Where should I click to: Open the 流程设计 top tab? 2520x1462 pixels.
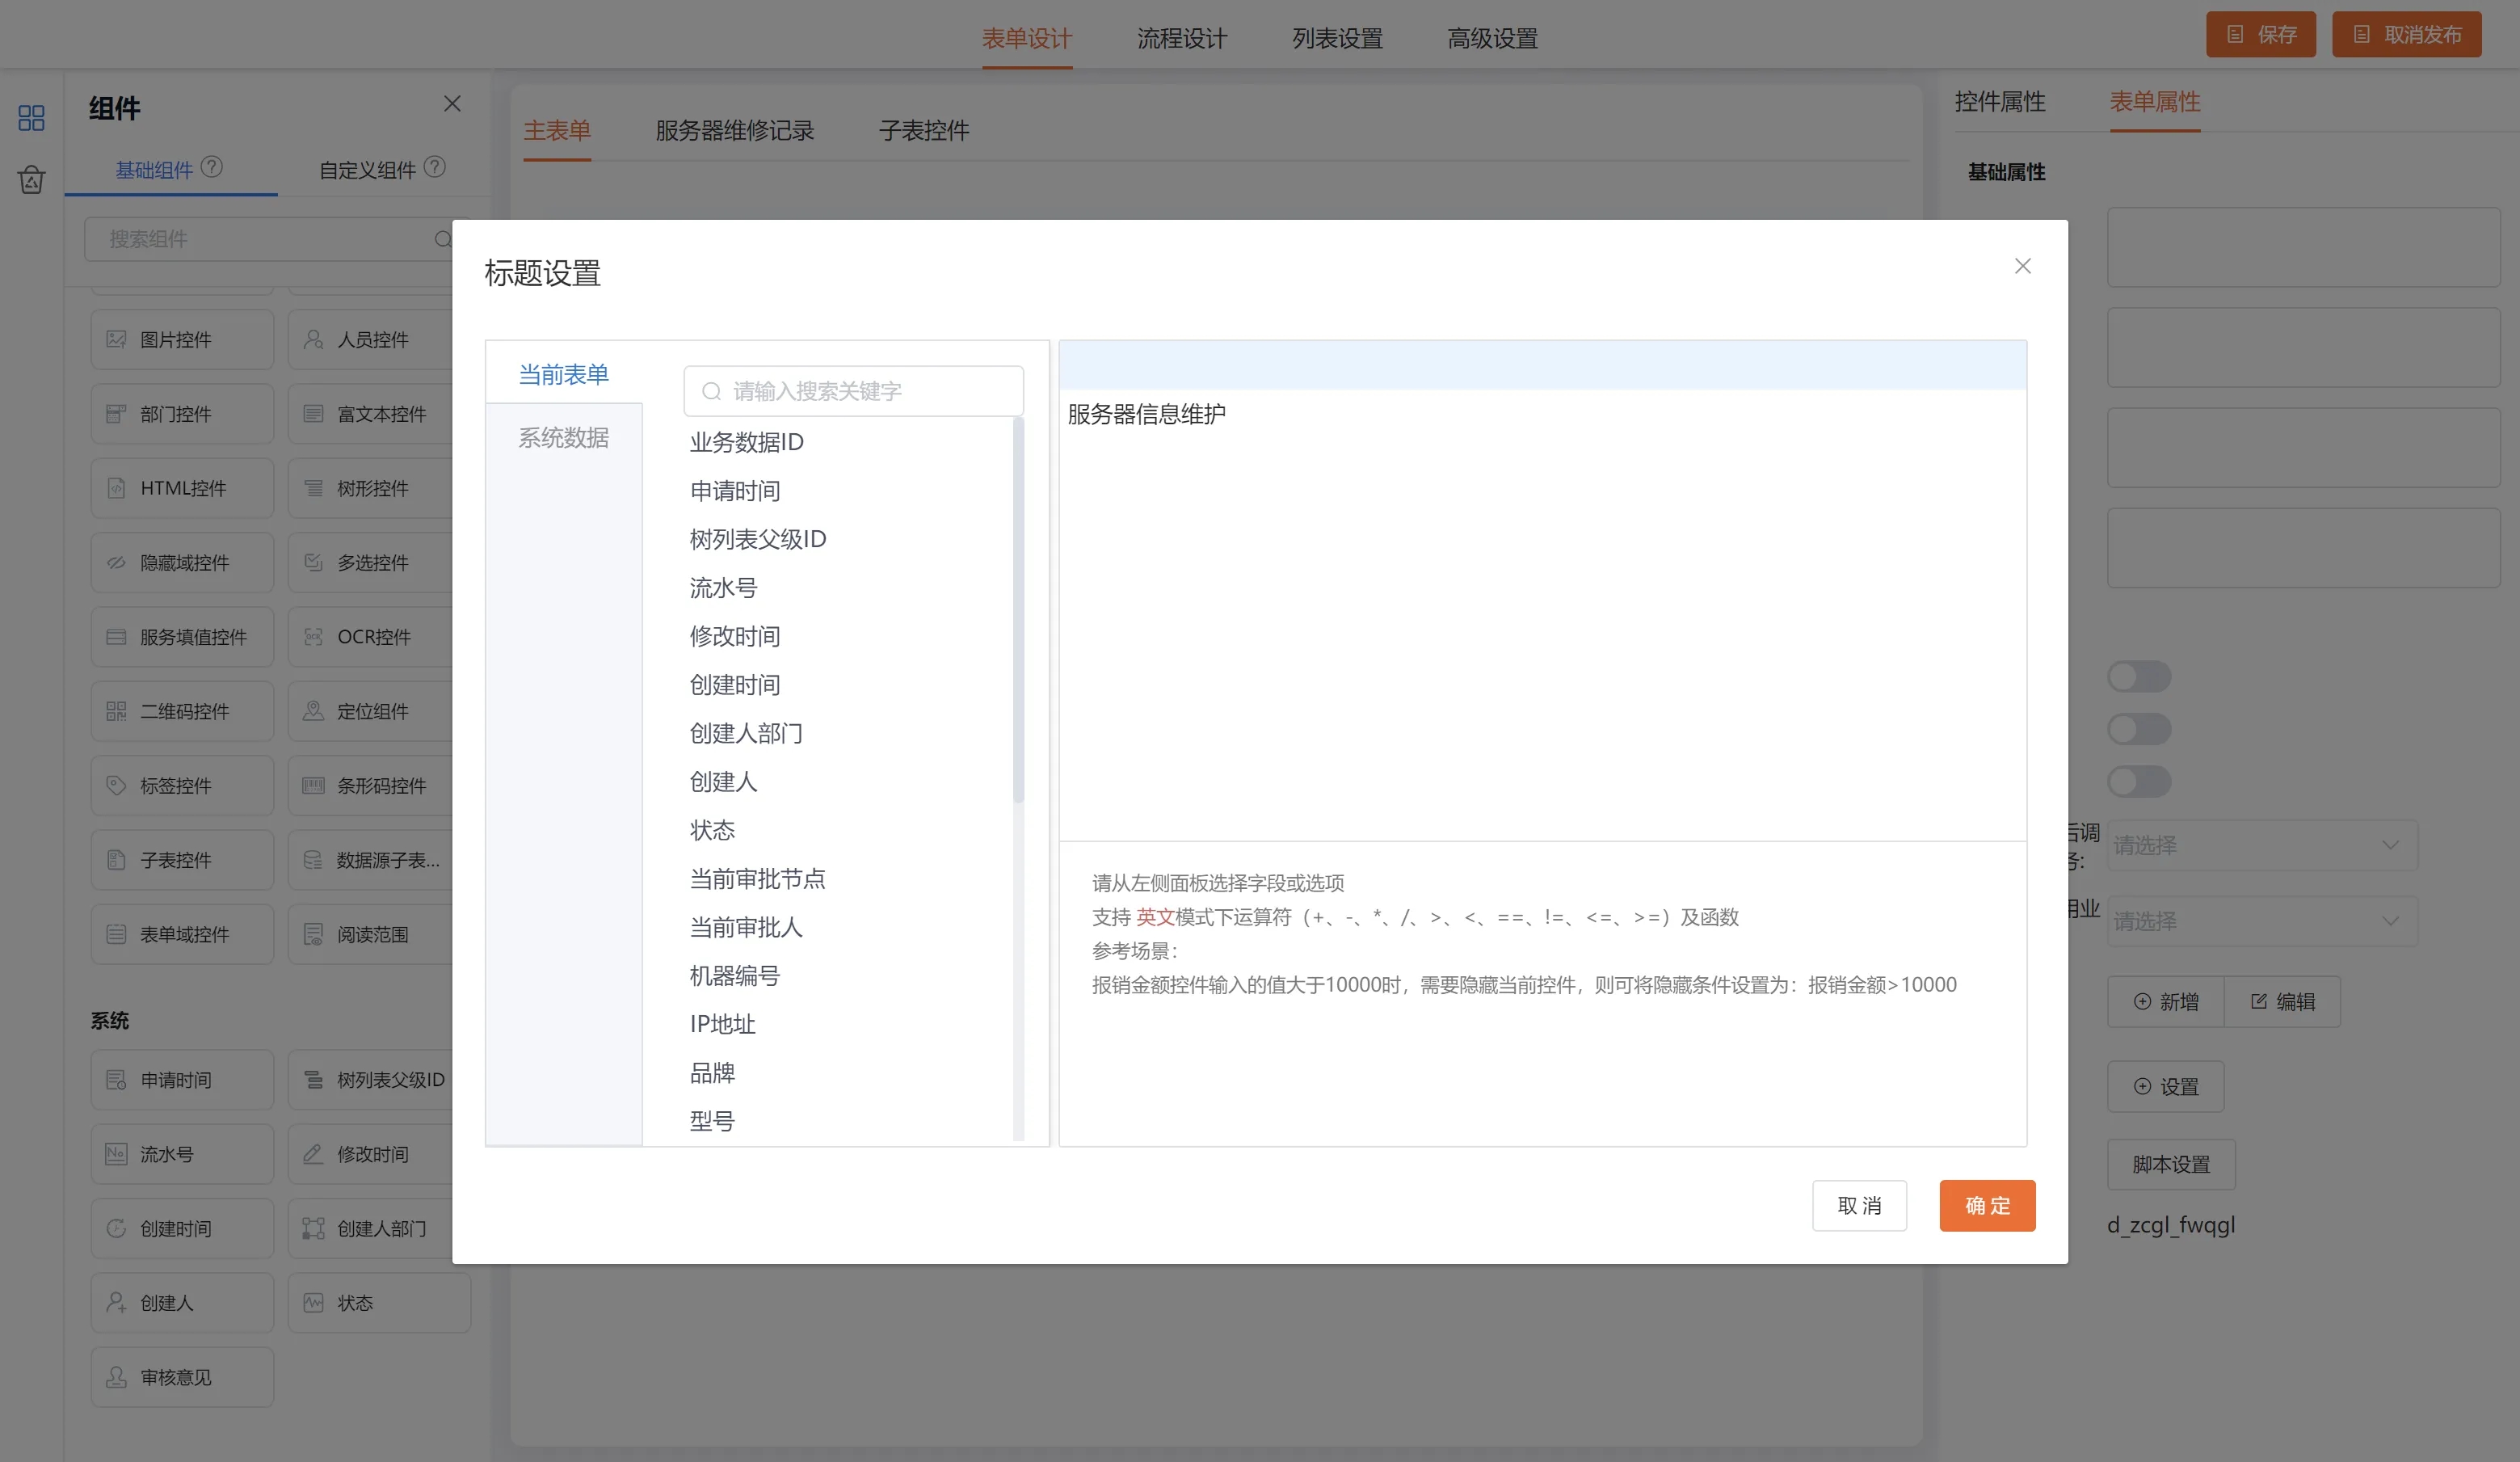[1181, 38]
